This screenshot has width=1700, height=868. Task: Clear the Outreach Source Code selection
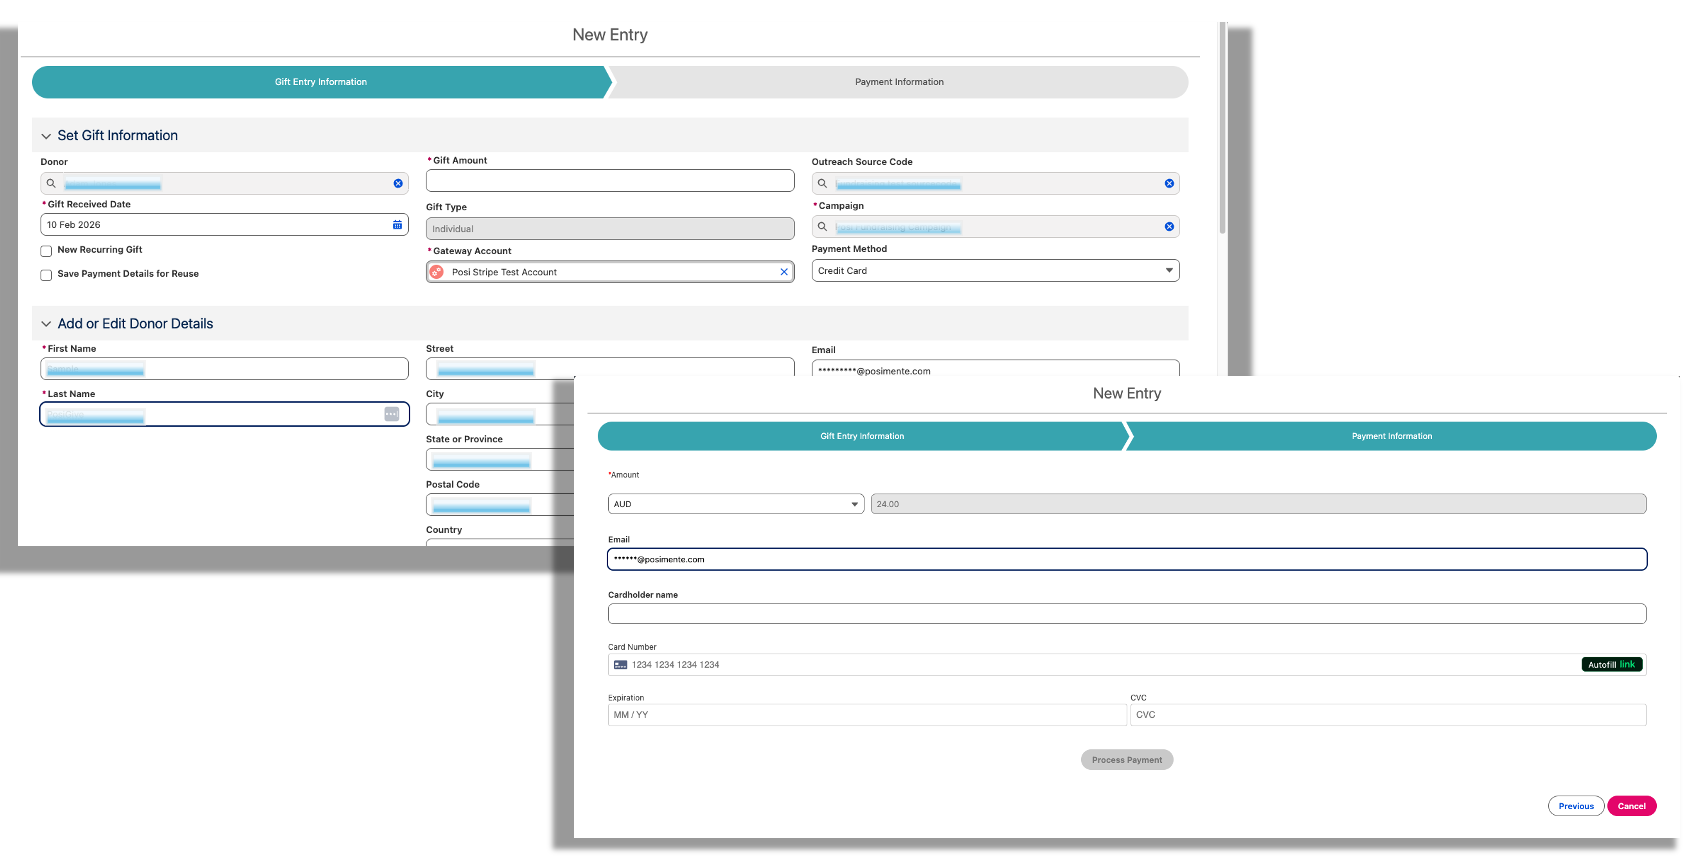[1169, 184]
